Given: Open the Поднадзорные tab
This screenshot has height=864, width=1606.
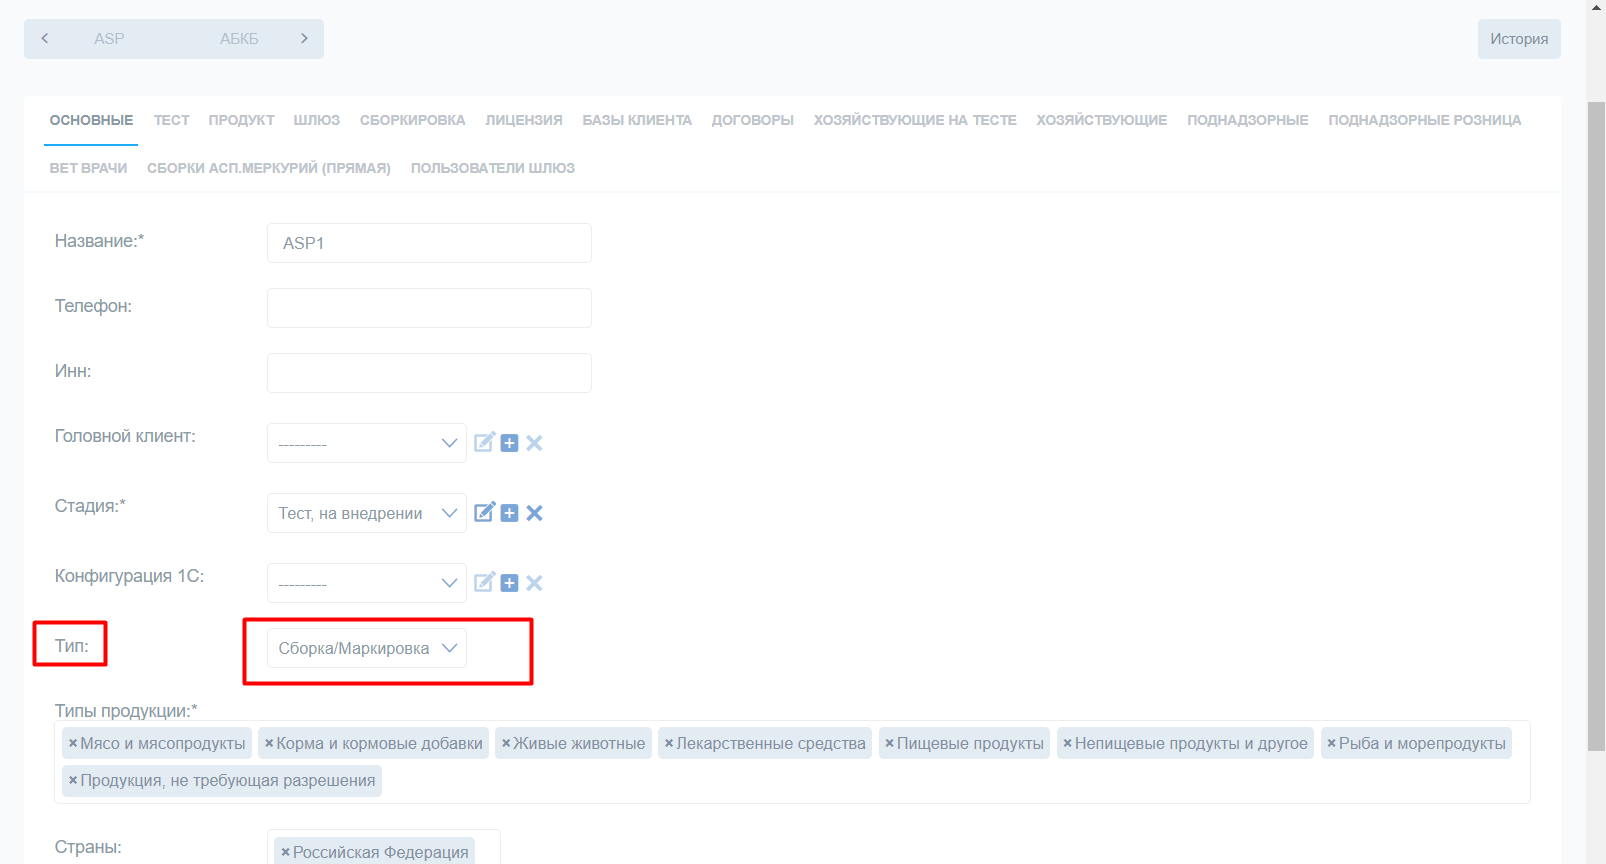Looking at the screenshot, I should [x=1247, y=120].
